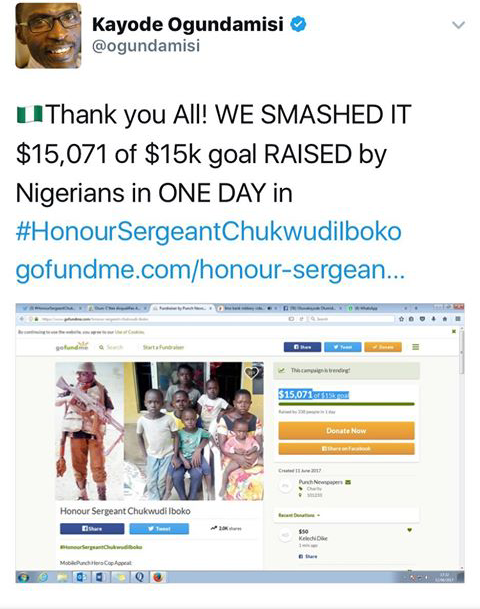This screenshot has width=480, height=609.
Task: Click the Outlook icon in taskbar
Action: pyautogui.click(x=81, y=577)
